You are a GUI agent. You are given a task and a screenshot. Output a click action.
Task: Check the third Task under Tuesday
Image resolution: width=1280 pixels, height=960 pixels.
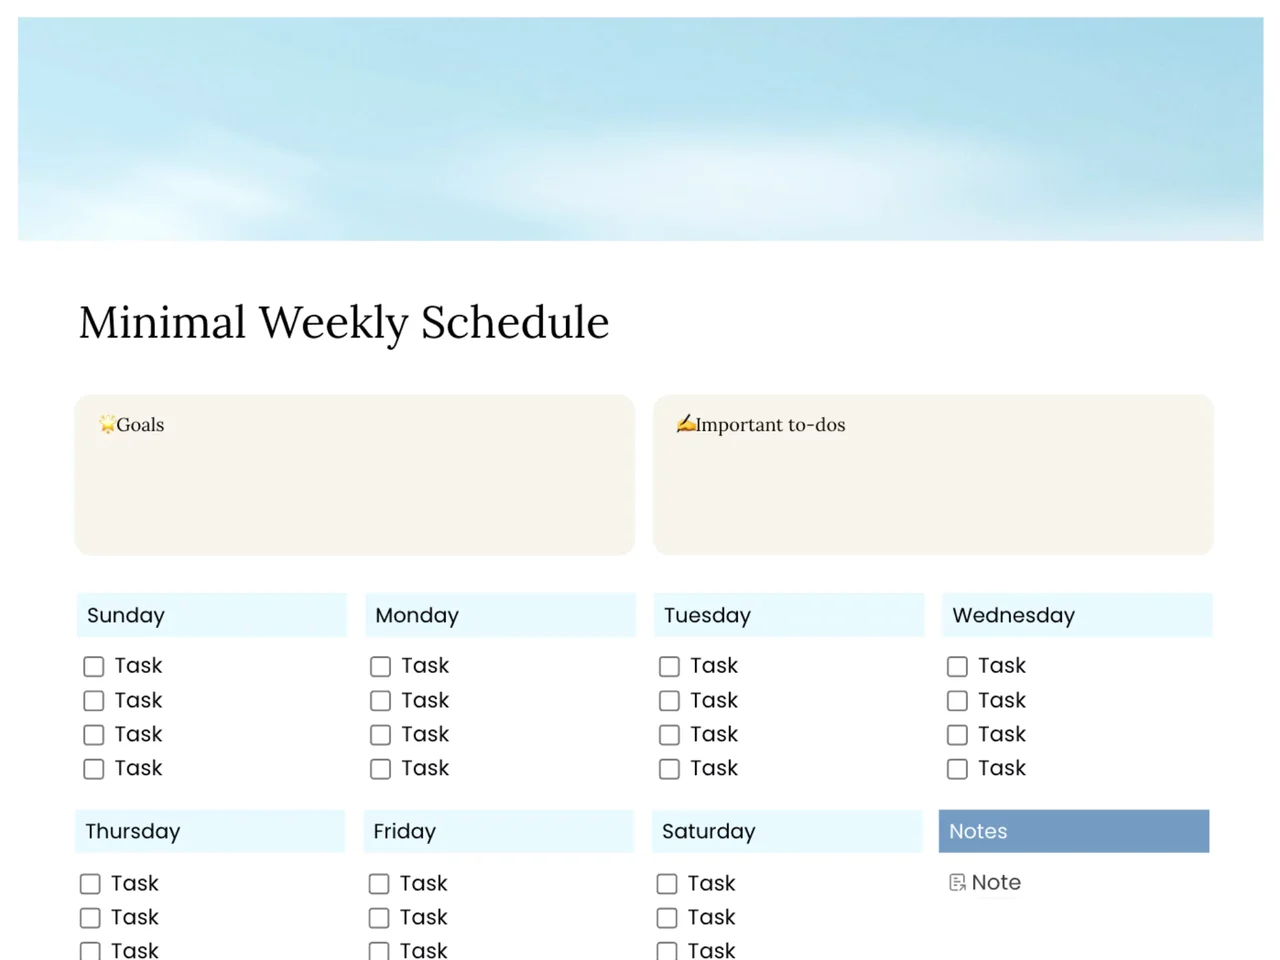(x=669, y=735)
